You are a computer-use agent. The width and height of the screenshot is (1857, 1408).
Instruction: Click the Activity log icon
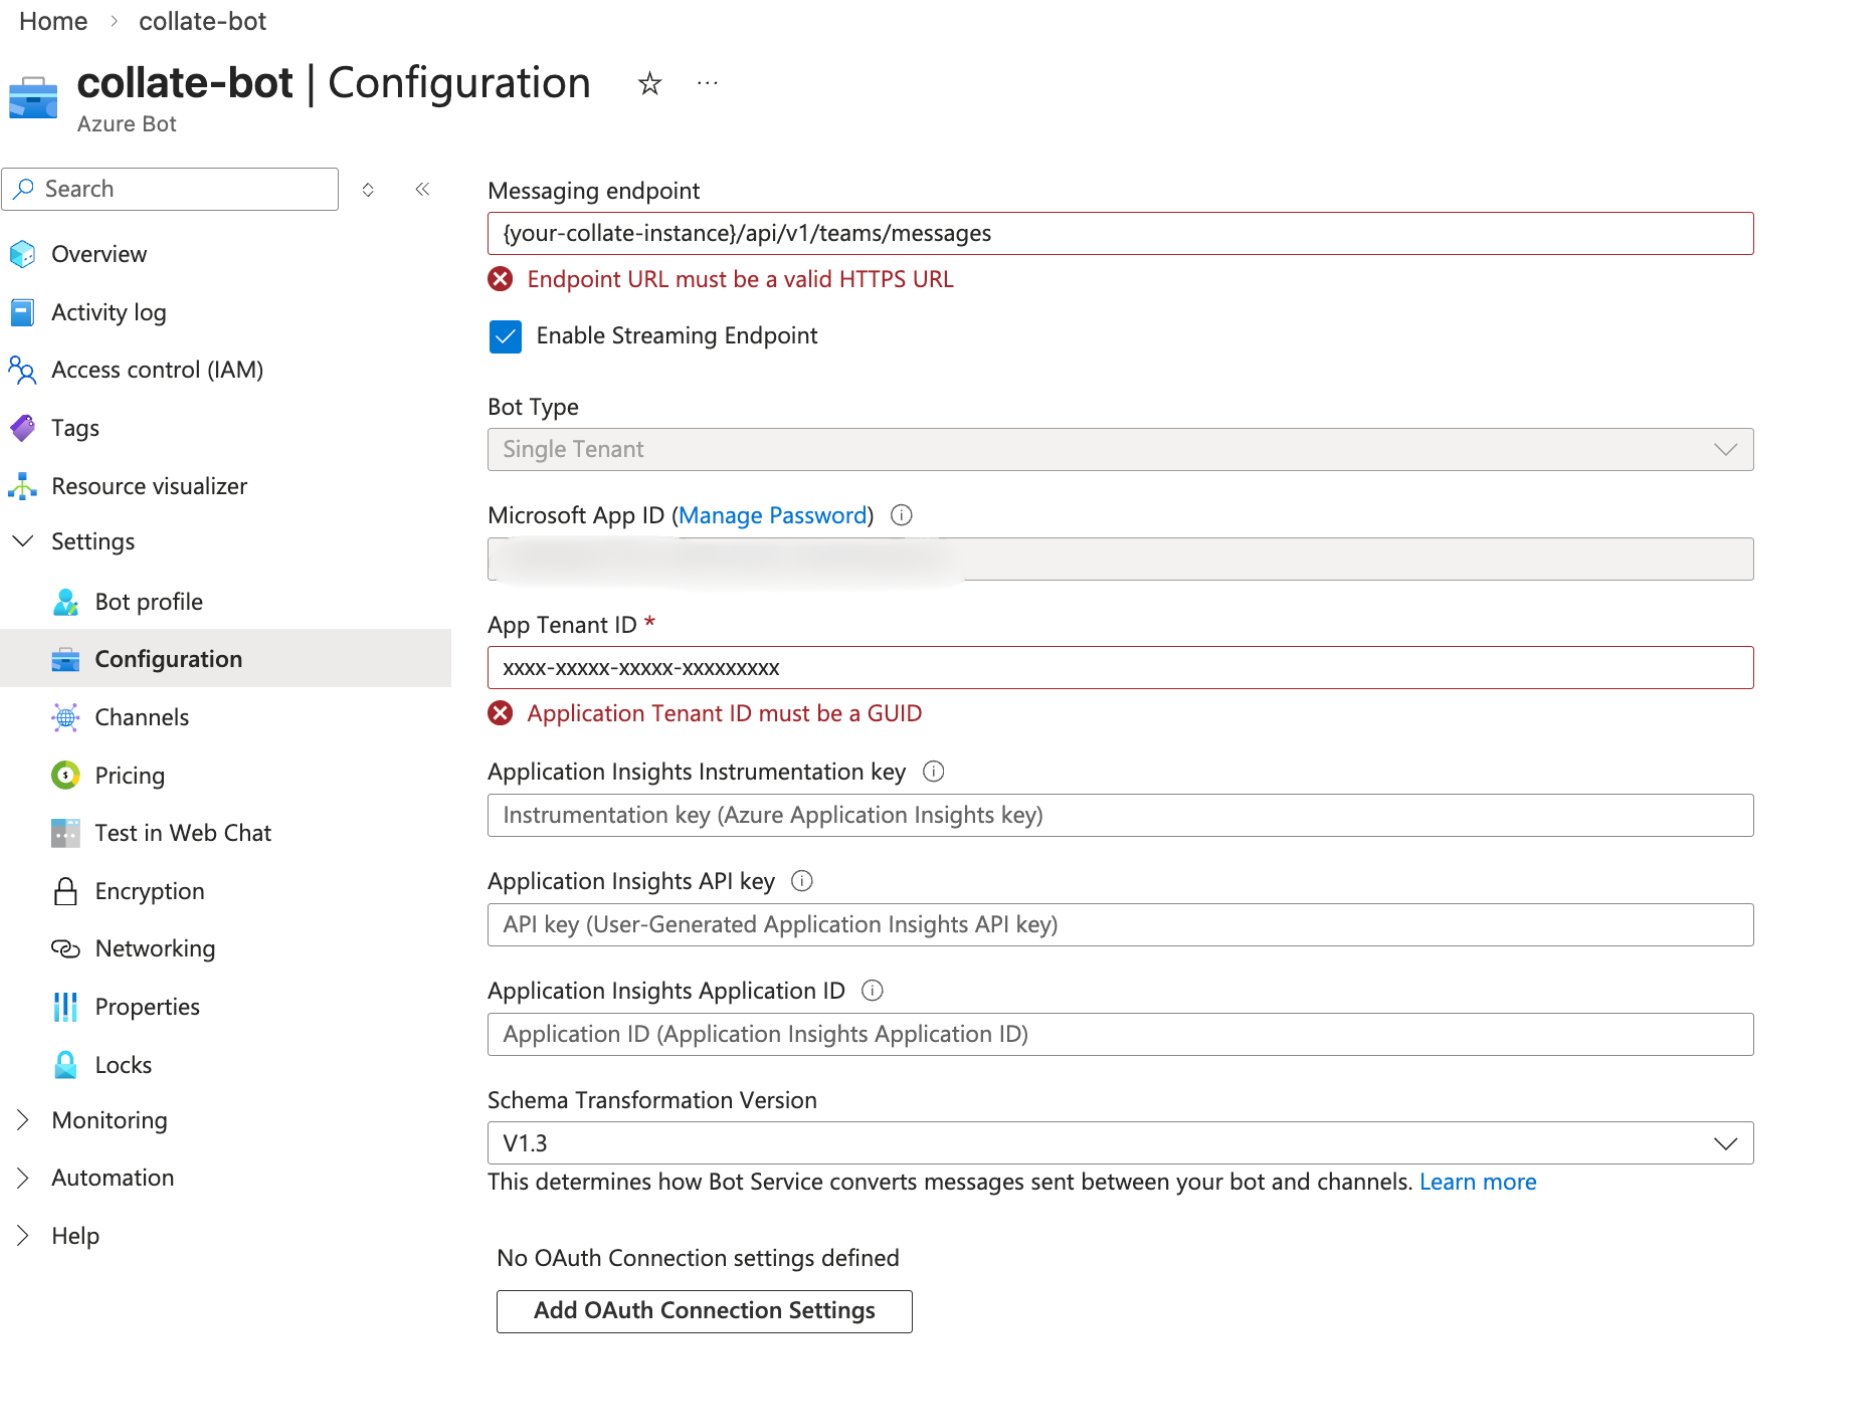click(22, 312)
